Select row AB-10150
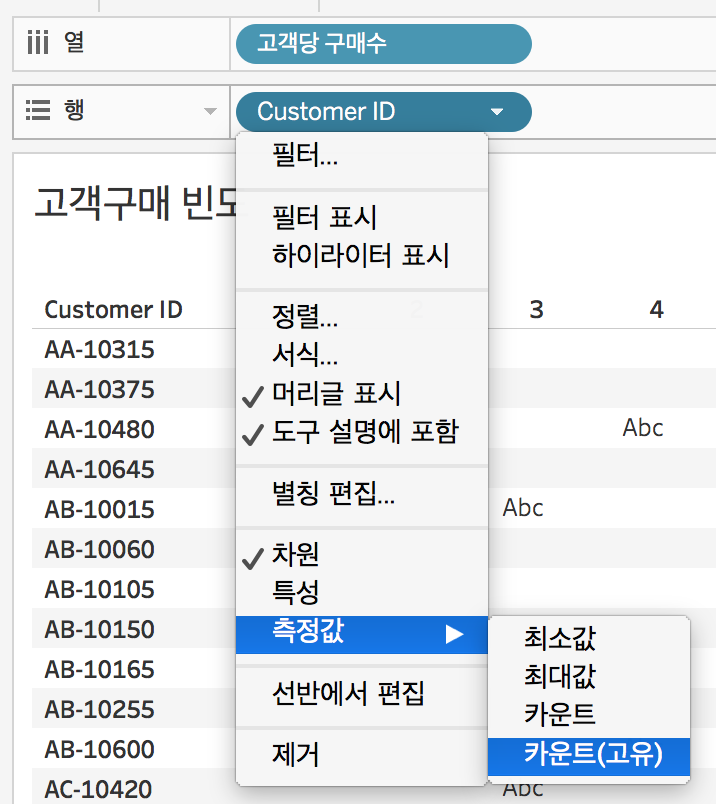The width and height of the screenshot is (716, 804). [100, 630]
